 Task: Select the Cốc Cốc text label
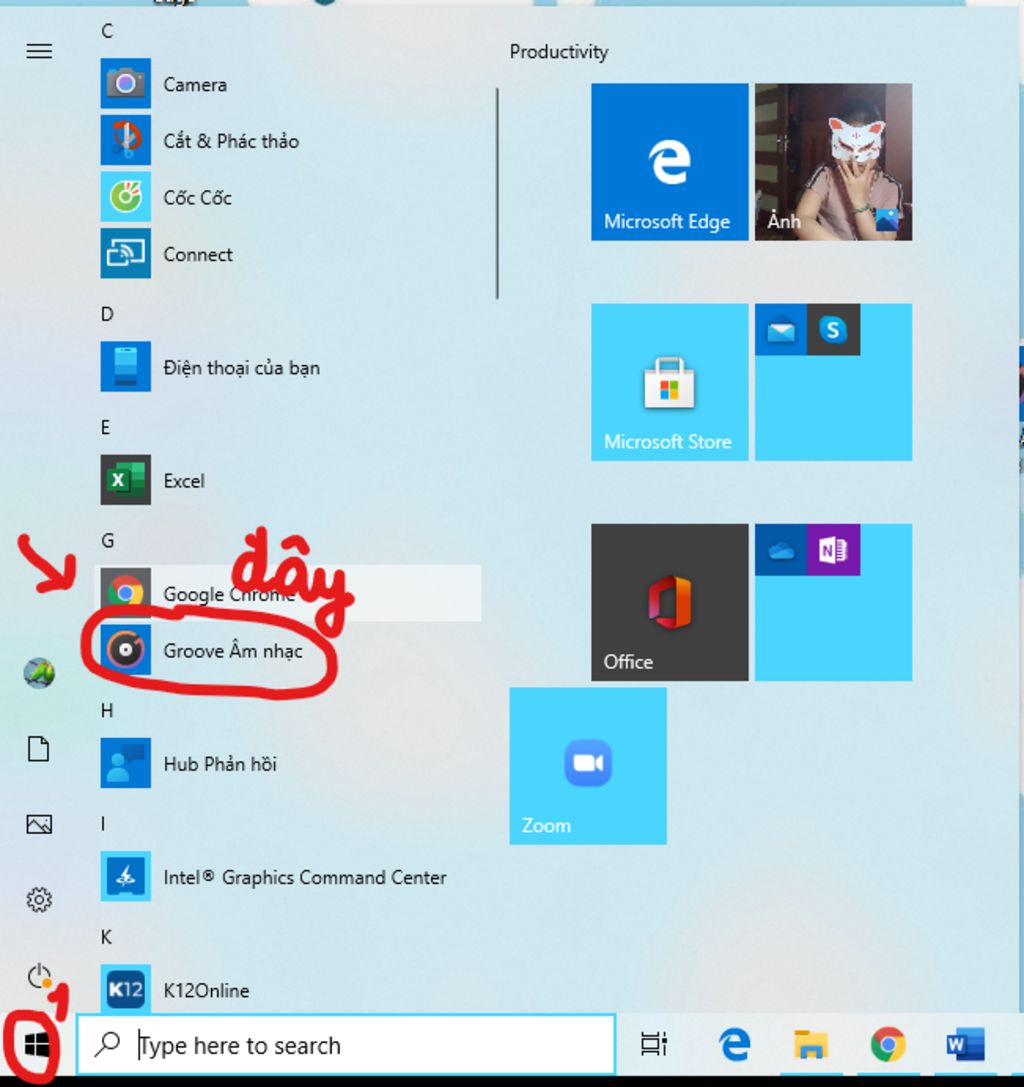(x=198, y=198)
